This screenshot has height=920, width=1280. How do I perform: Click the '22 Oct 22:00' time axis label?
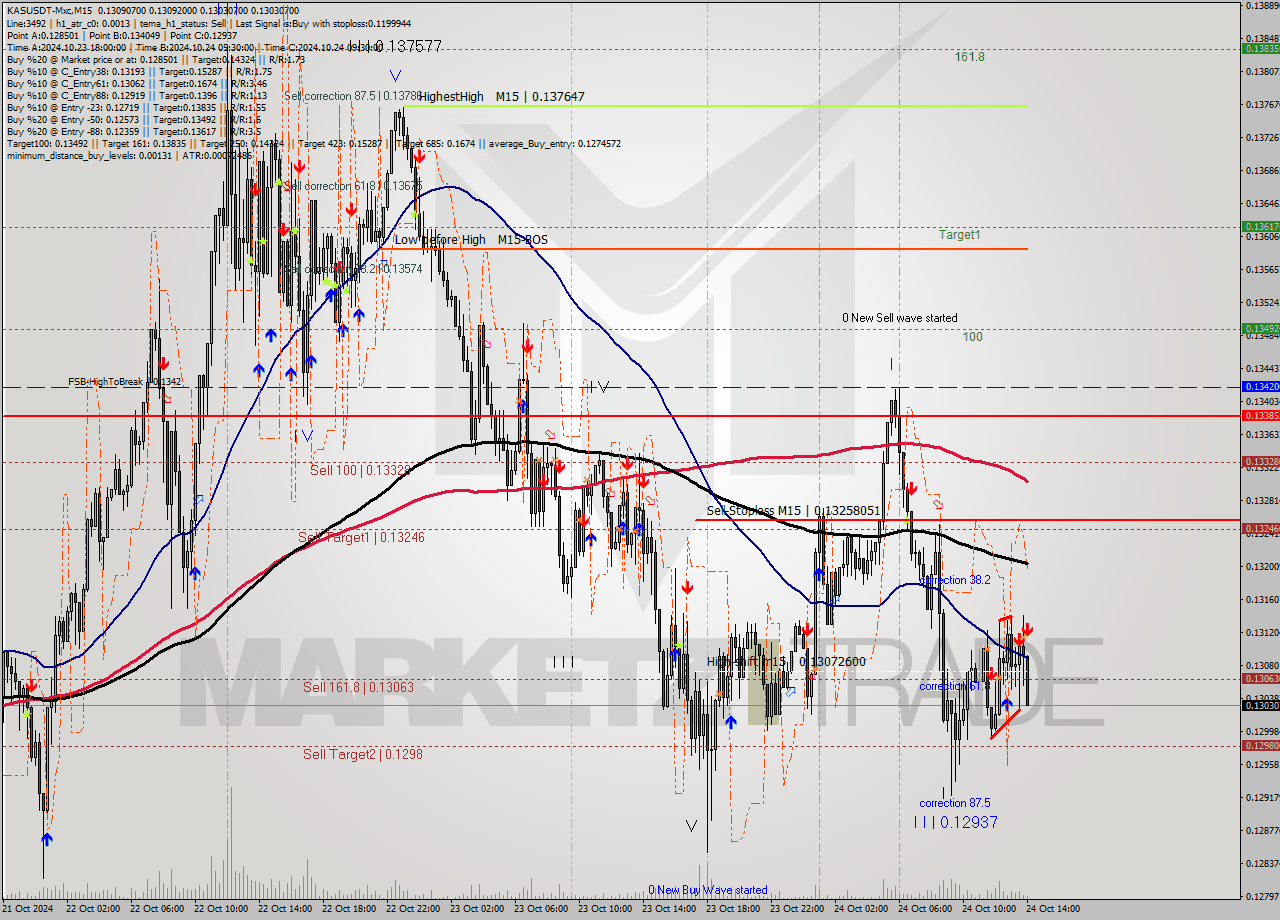point(413,909)
